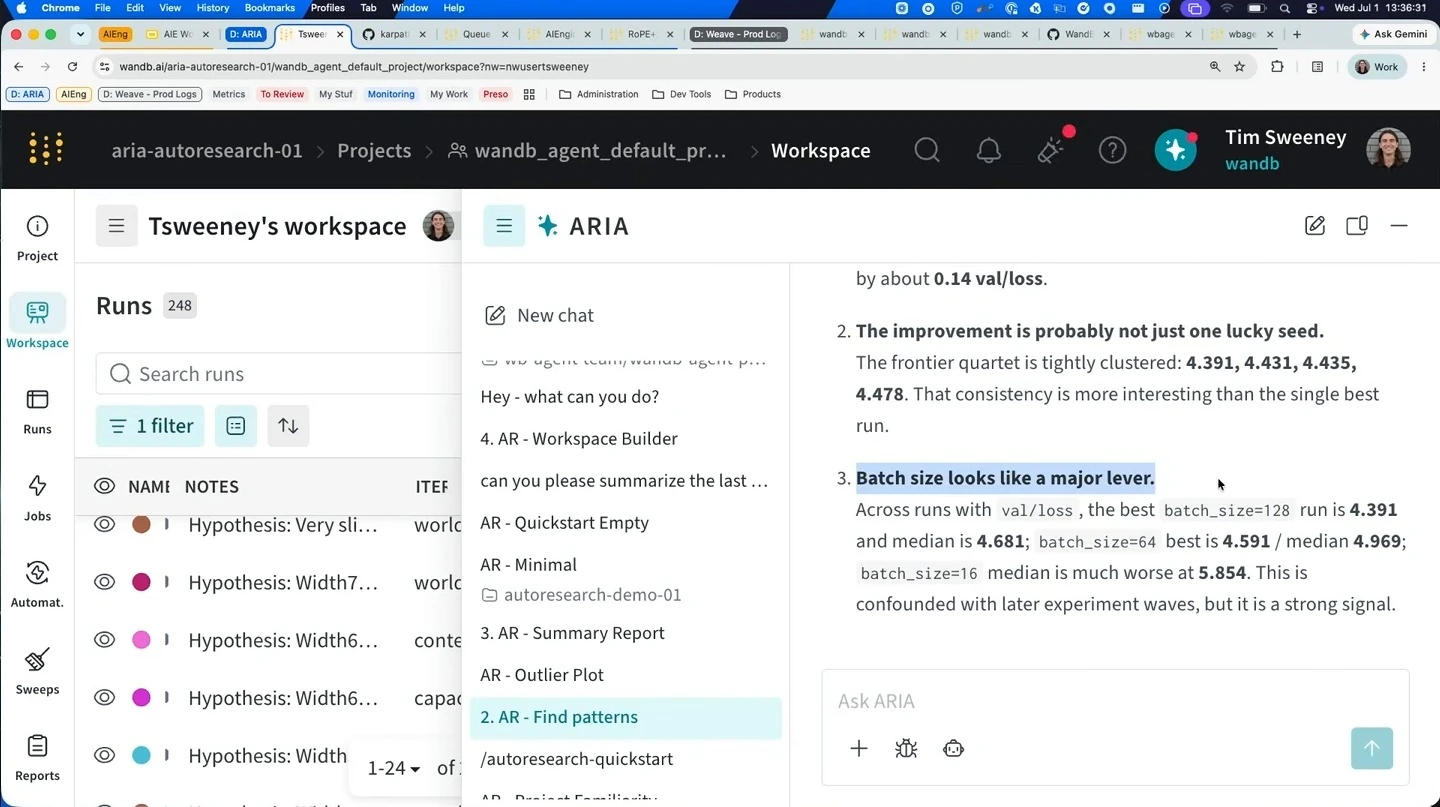The image size is (1440, 807).
Task: Click the brown color dot of 'Very sli…' run
Action: pyautogui.click(x=141, y=524)
